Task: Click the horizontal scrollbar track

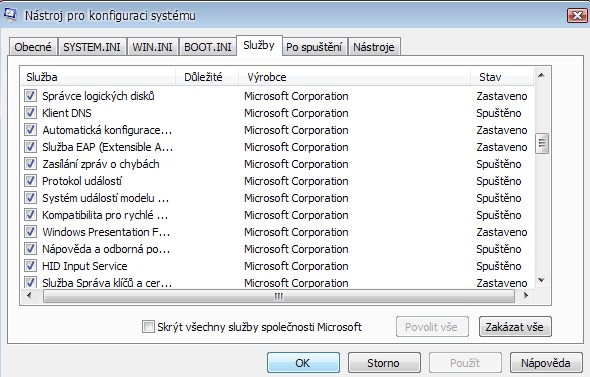Action: pos(278,296)
